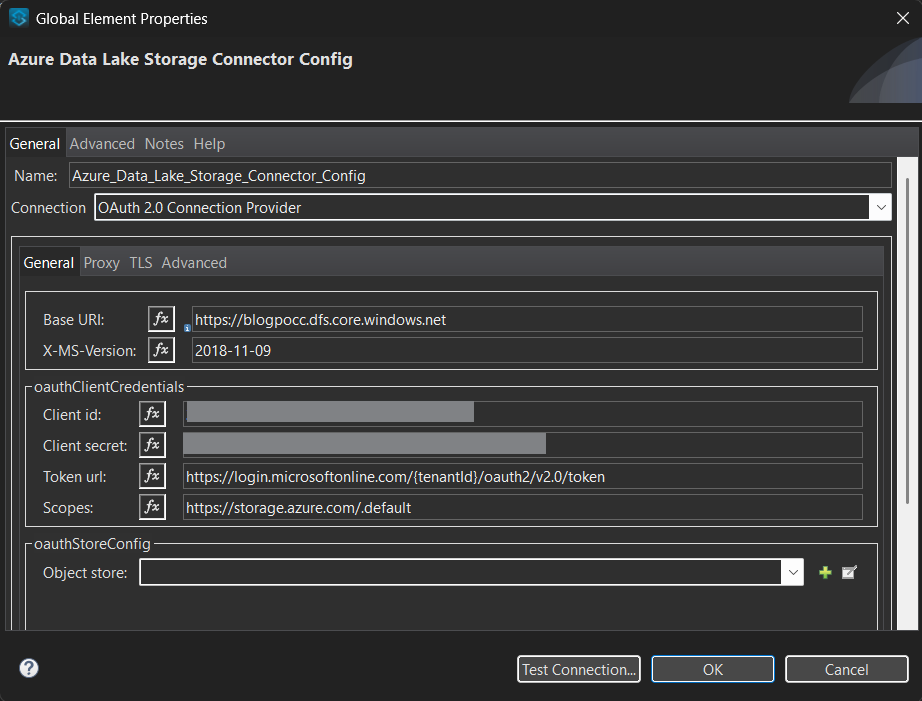Switch to the TLS tab
The width and height of the screenshot is (922, 701).
click(x=139, y=262)
